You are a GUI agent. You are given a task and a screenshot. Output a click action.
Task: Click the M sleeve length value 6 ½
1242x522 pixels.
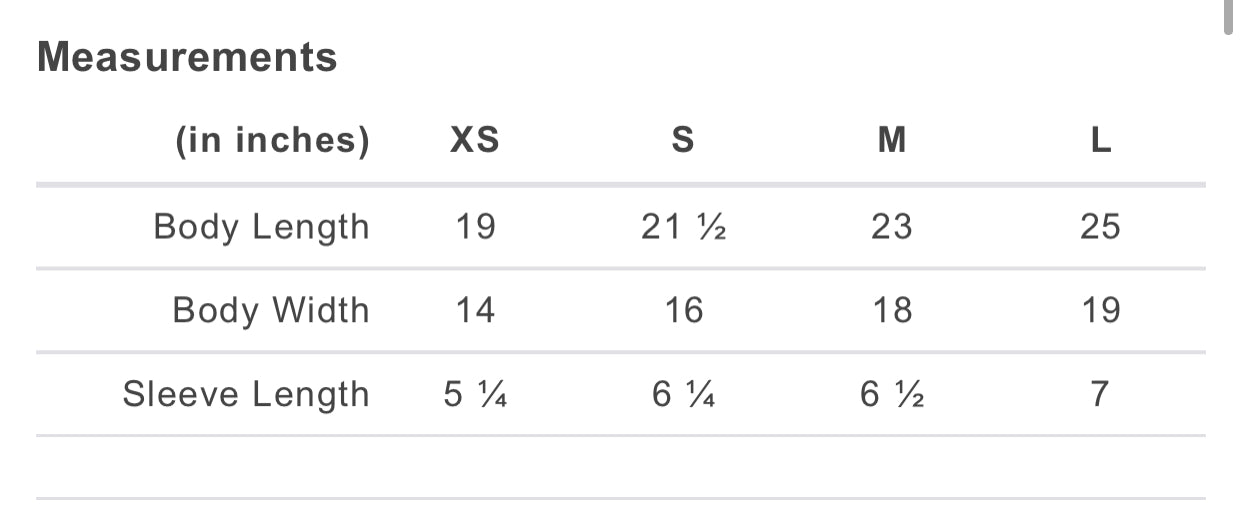coord(892,394)
